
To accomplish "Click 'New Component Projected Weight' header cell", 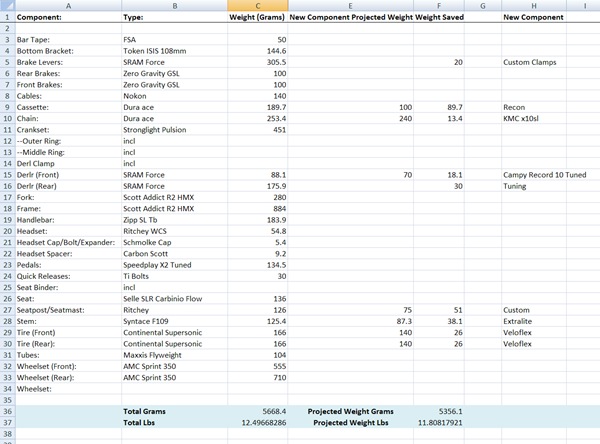I will click(x=351, y=17).
